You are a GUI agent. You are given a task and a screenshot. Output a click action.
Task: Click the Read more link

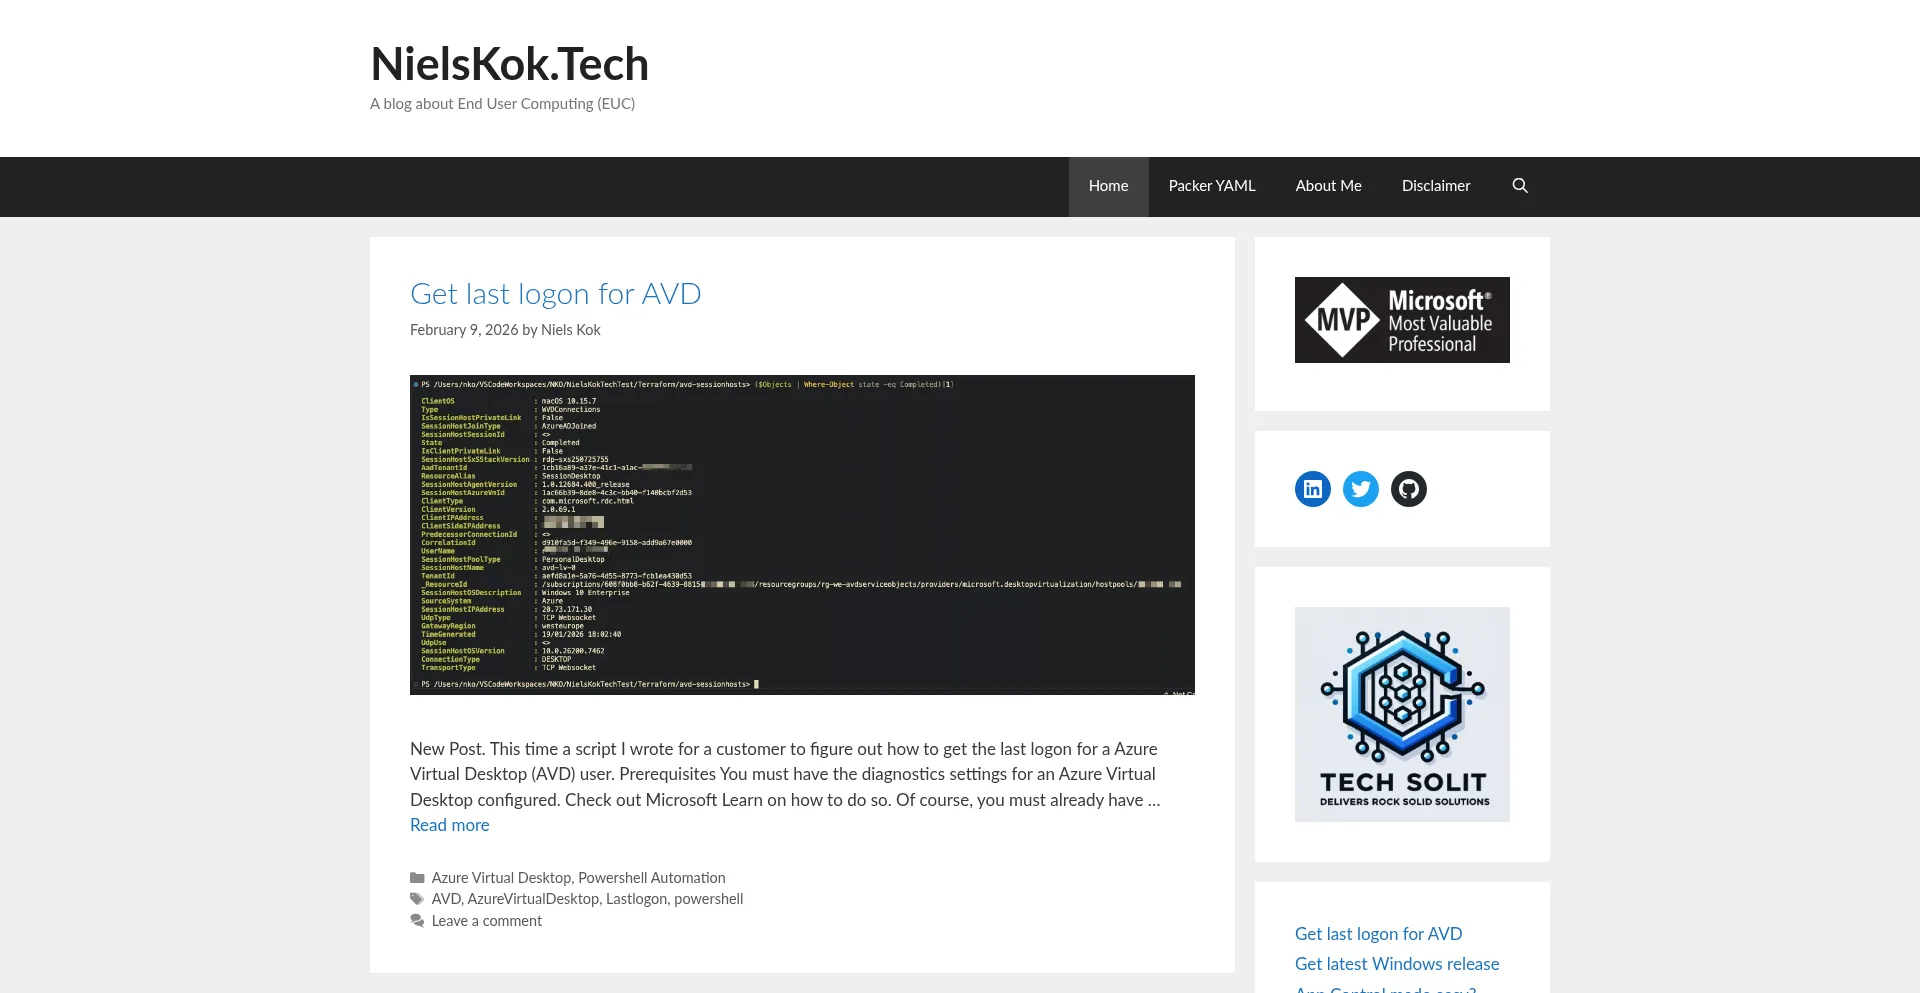click(449, 825)
